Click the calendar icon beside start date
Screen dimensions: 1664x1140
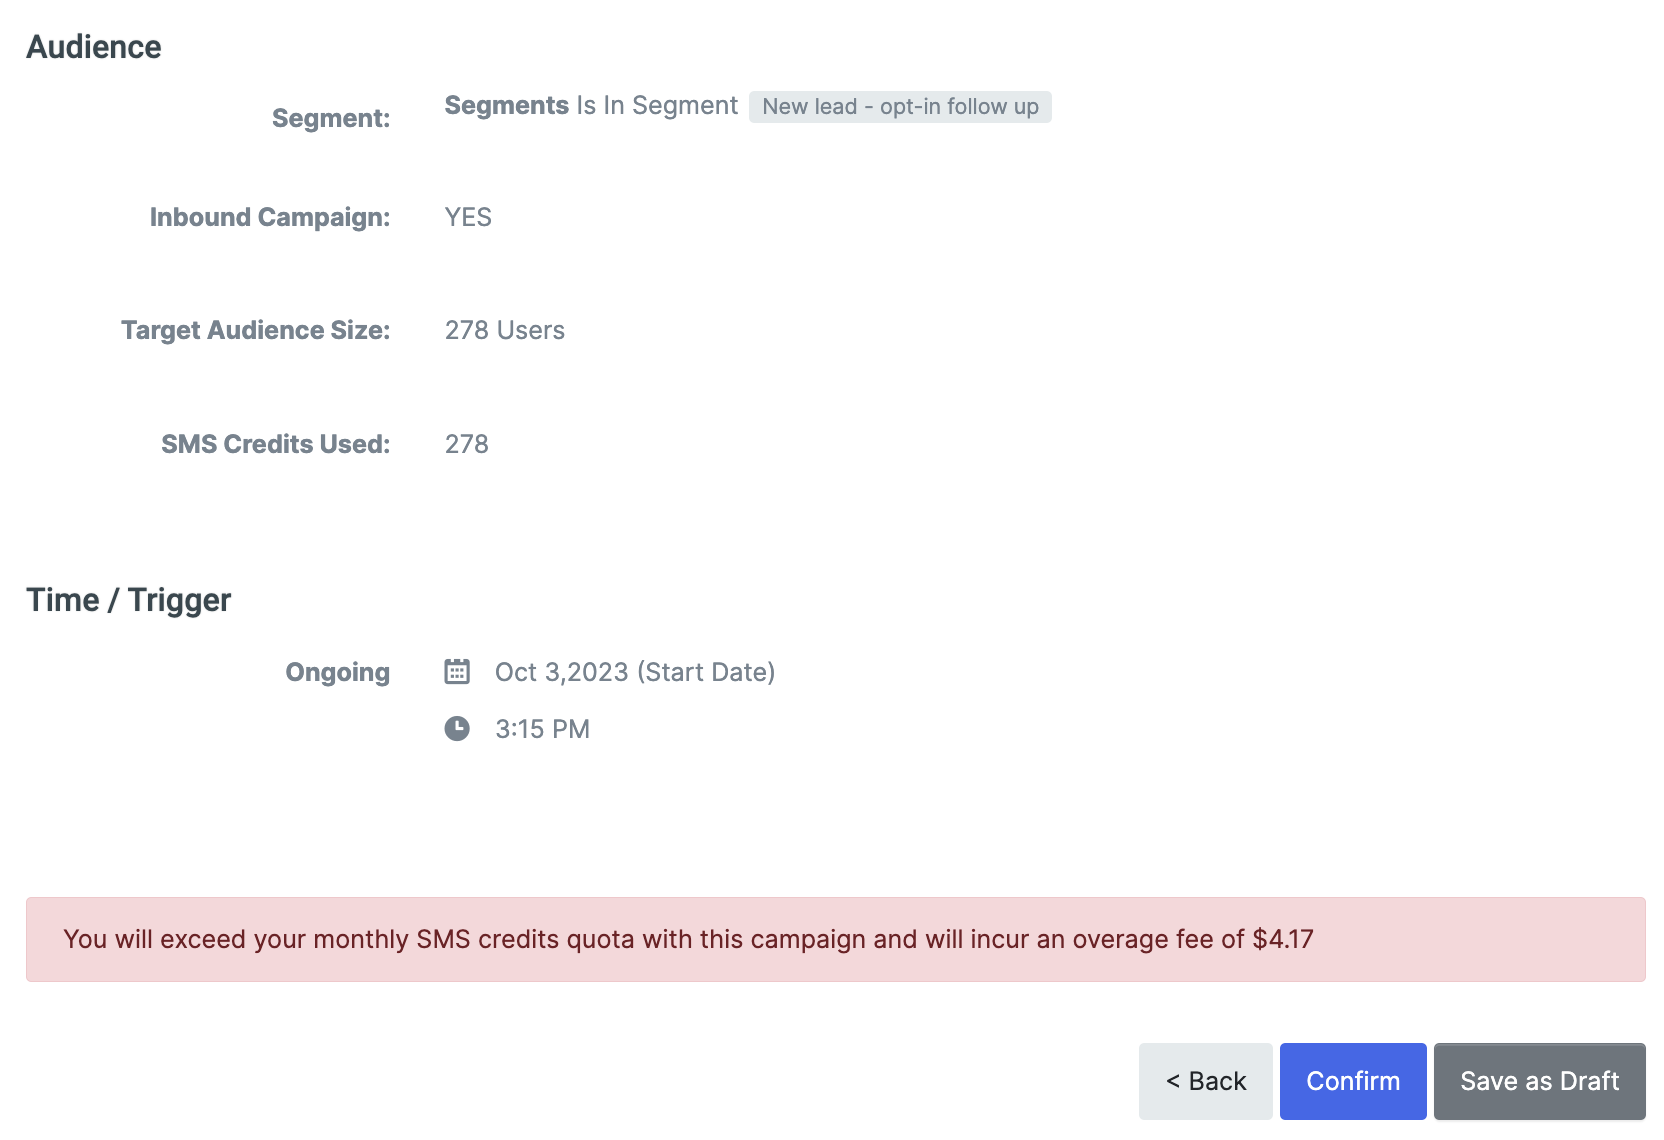pyautogui.click(x=457, y=671)
